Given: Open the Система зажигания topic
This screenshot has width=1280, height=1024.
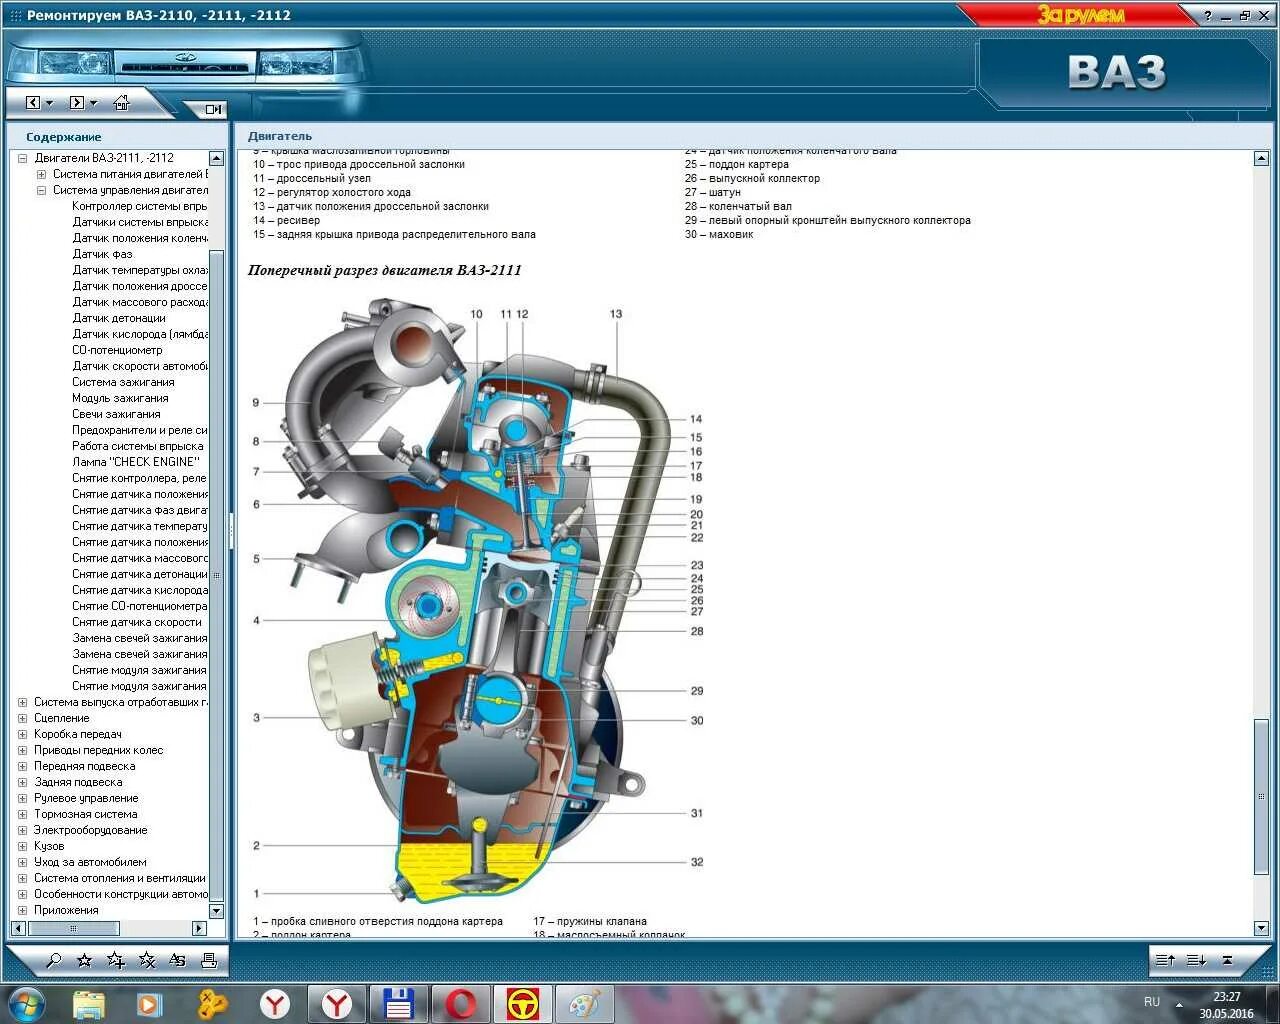Looking at the screenshot, I should point(123,382).
